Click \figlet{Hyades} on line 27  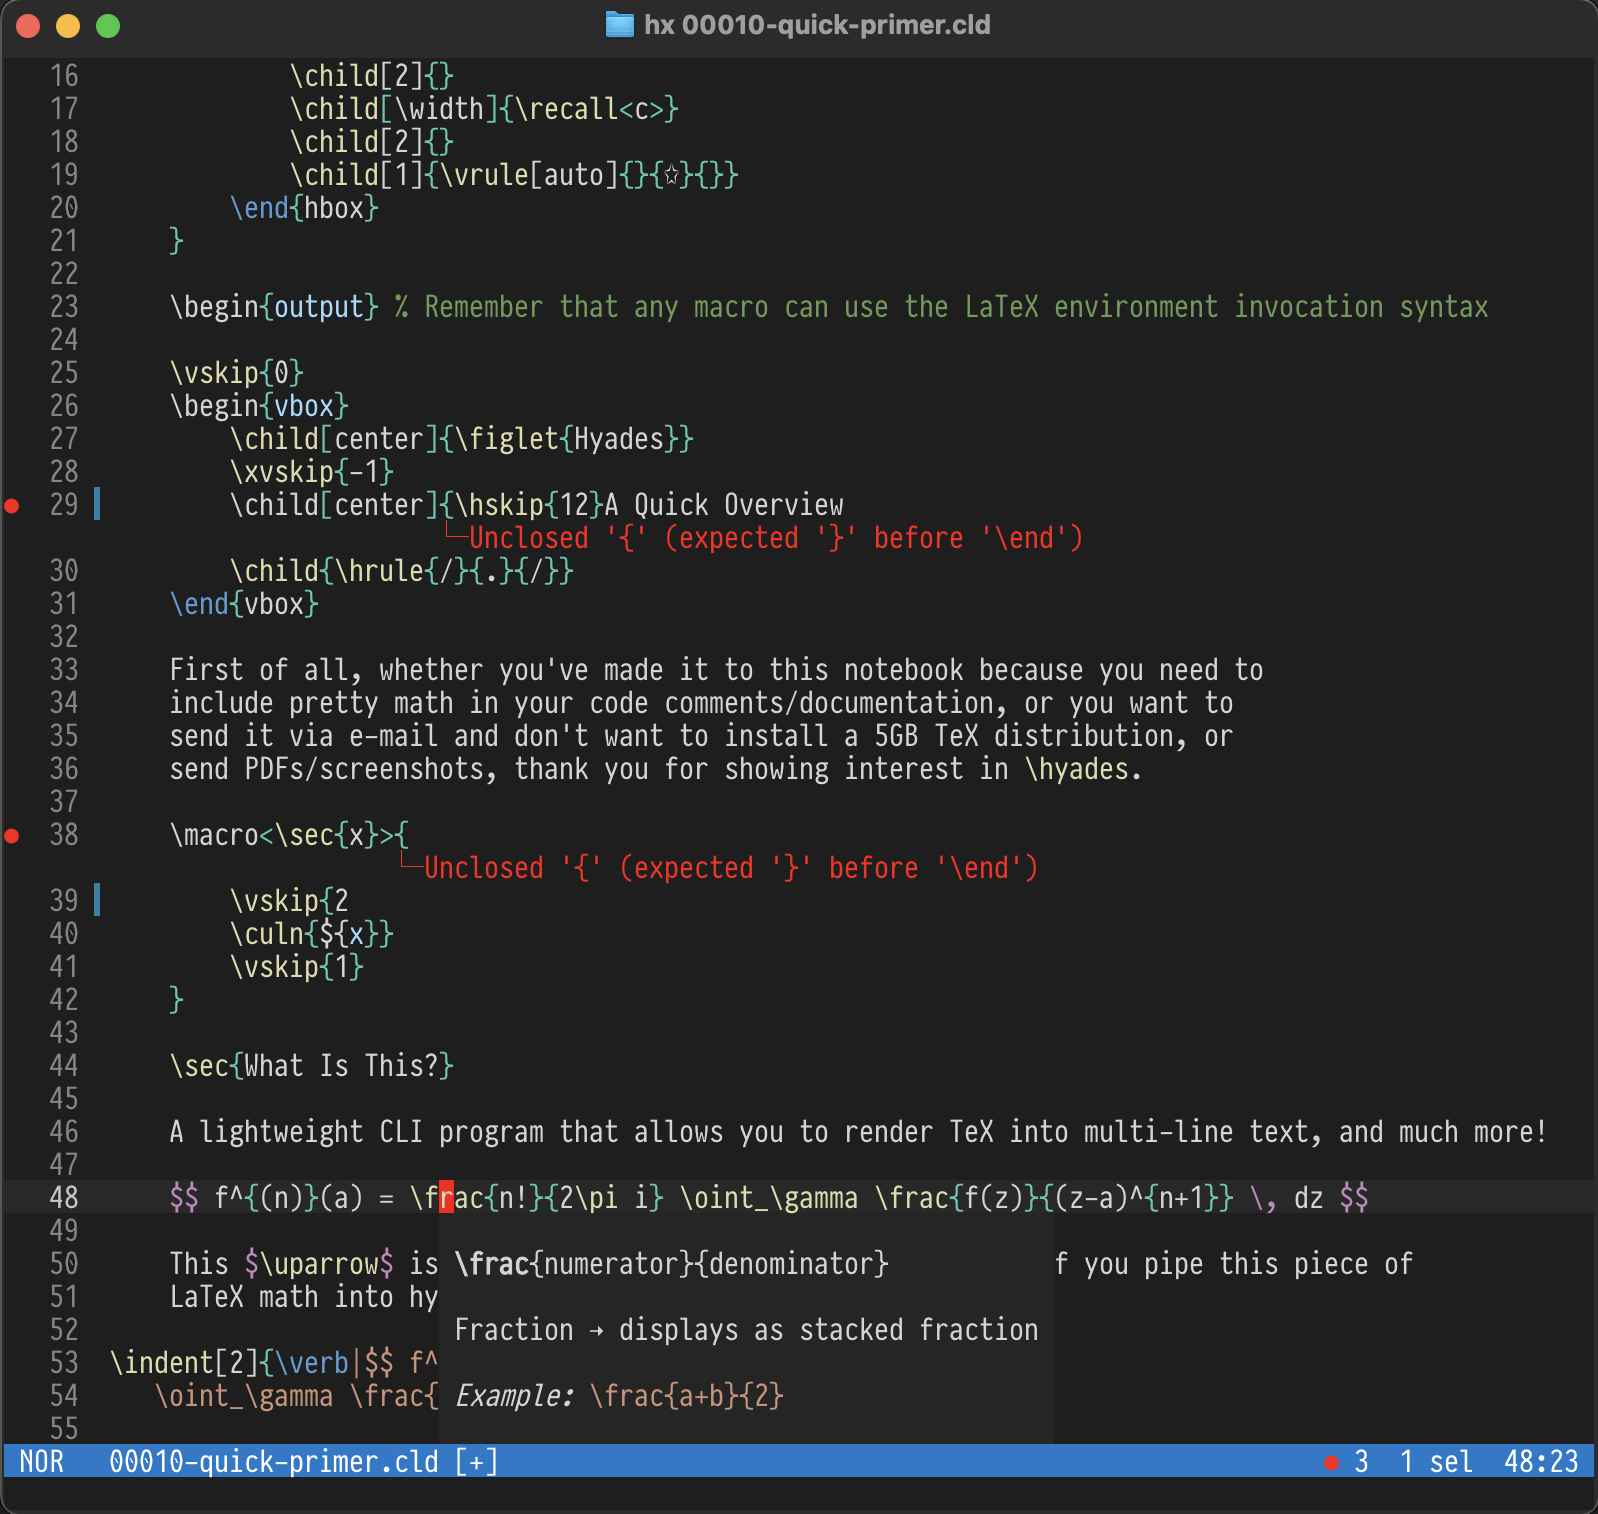click(x=567, y=439)
